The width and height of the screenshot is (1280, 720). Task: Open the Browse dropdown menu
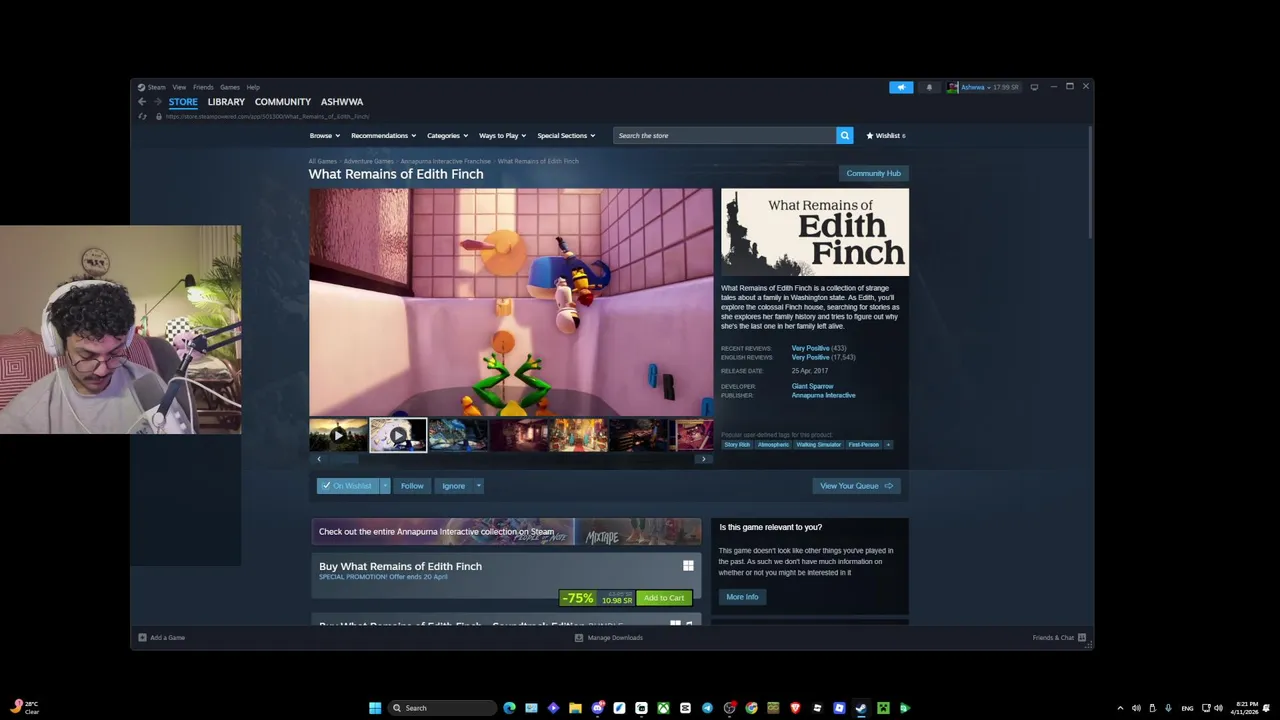click(x=325, y=135)
